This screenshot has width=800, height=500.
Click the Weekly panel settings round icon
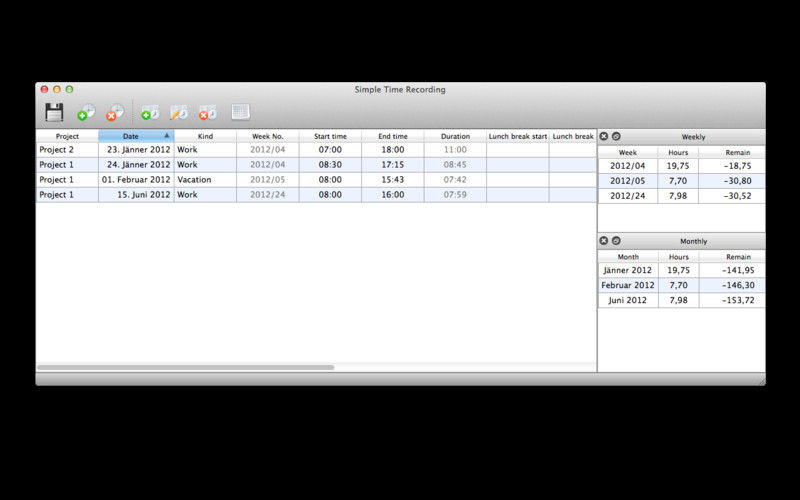click(x=616, y=136)
